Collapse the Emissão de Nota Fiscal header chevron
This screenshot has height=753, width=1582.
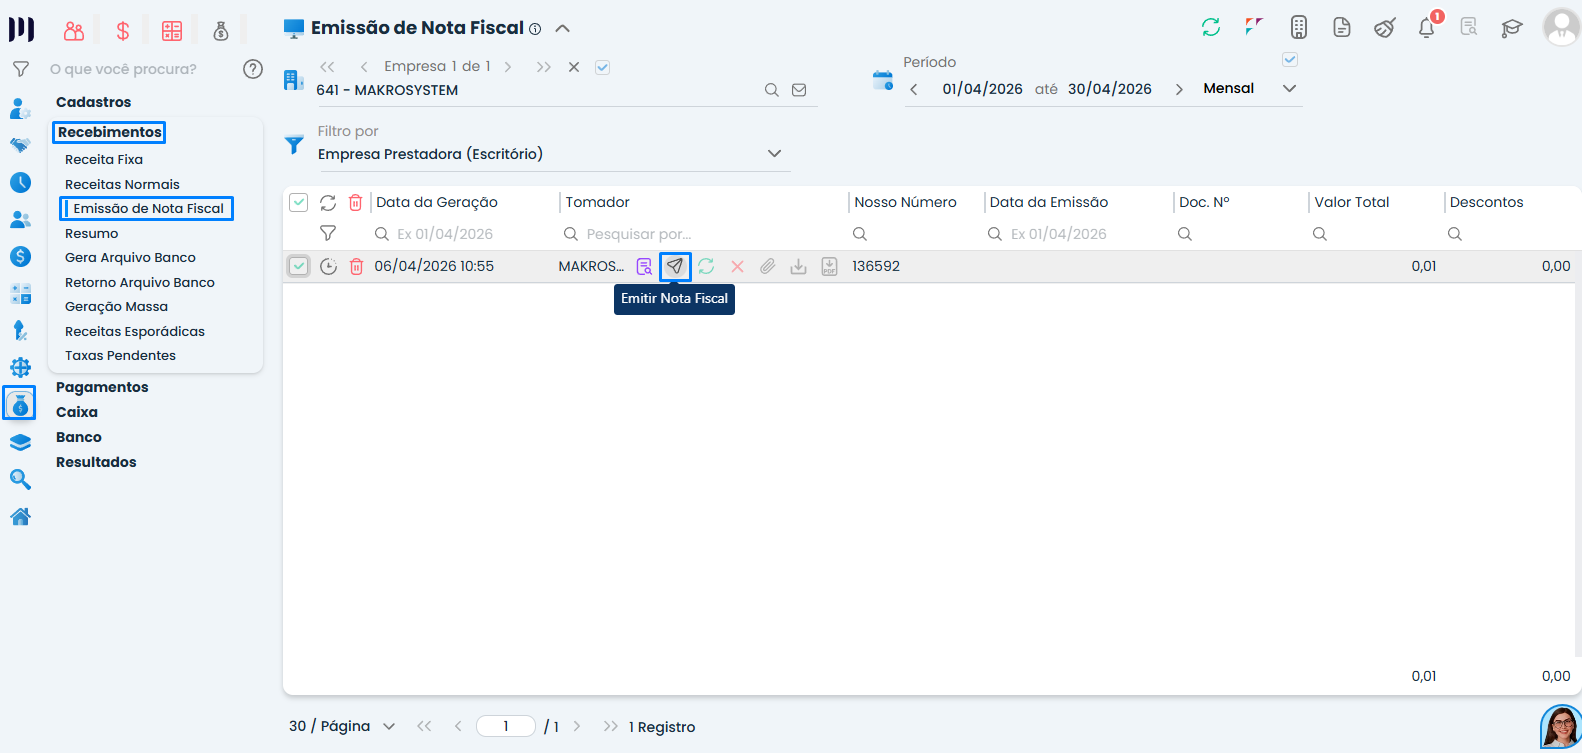(563, 28)
